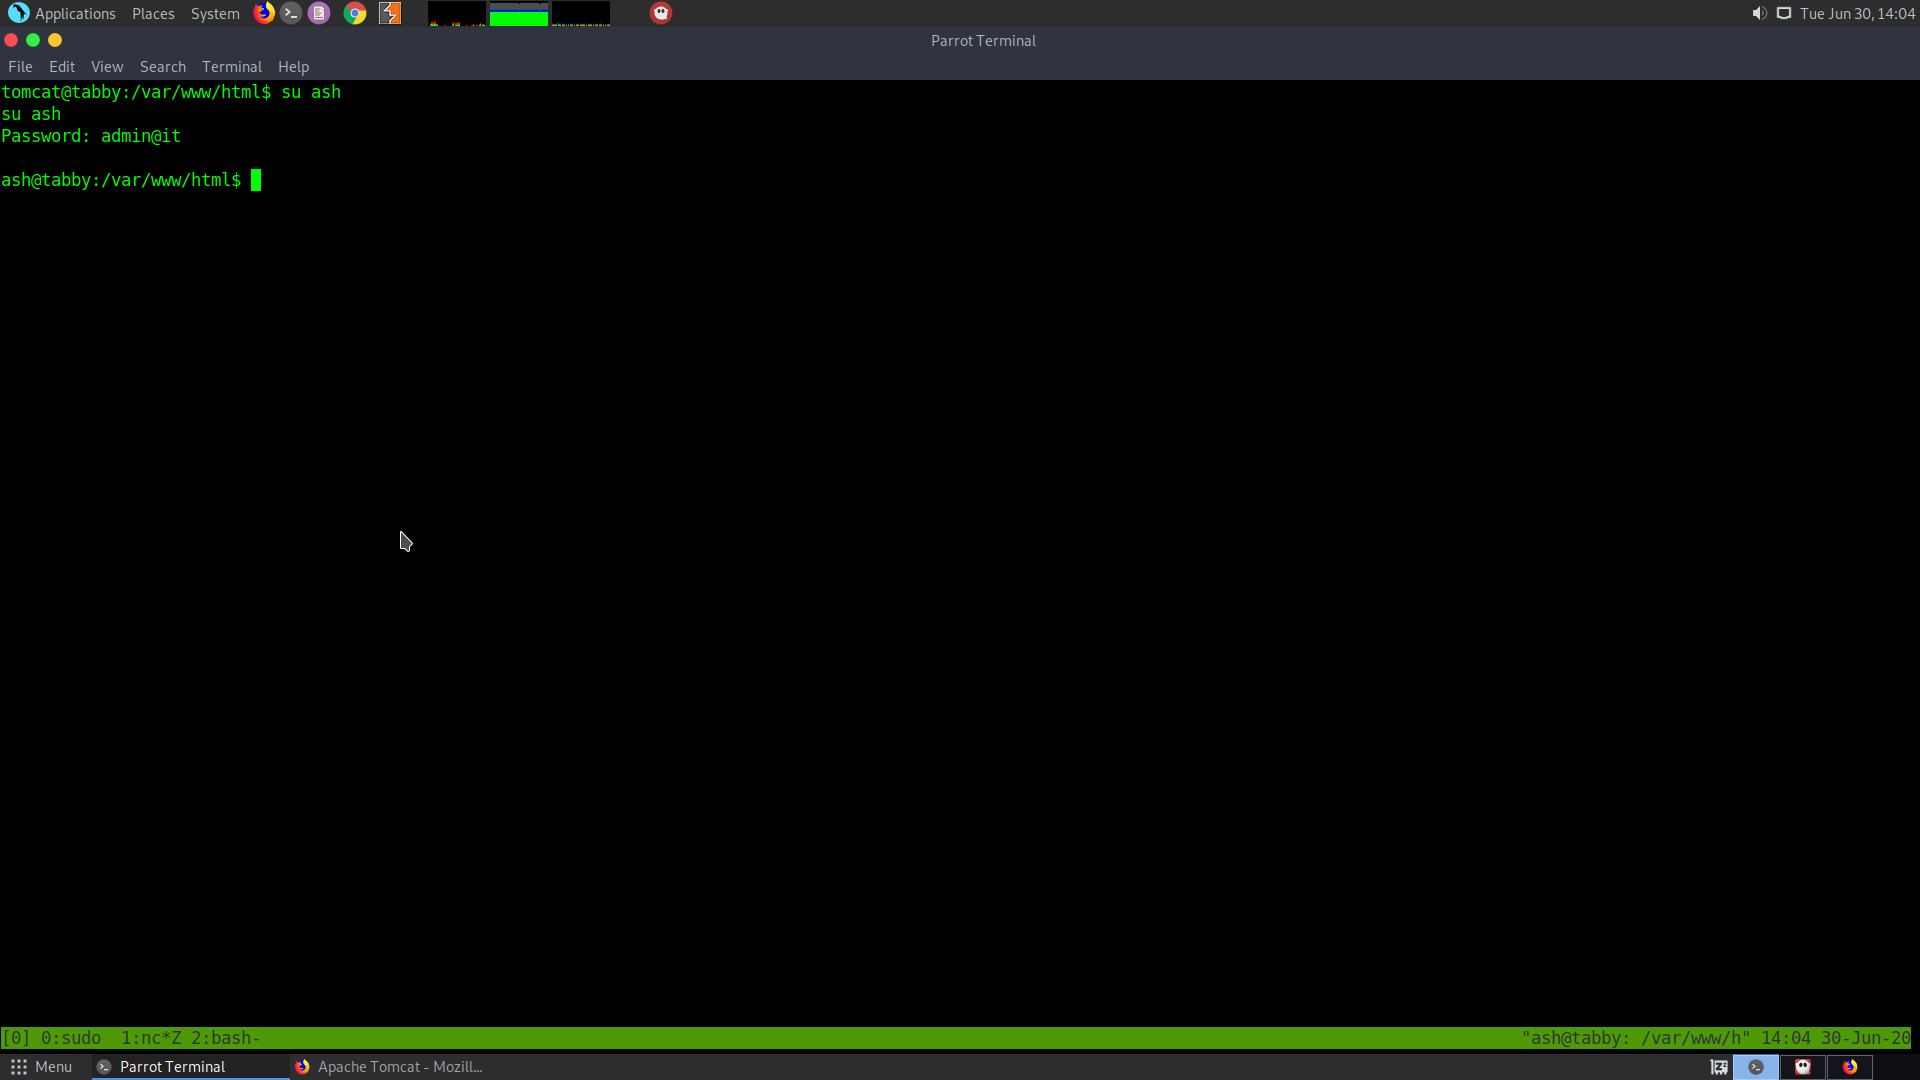Launch Firefox from the top panel

coord(264,13)
